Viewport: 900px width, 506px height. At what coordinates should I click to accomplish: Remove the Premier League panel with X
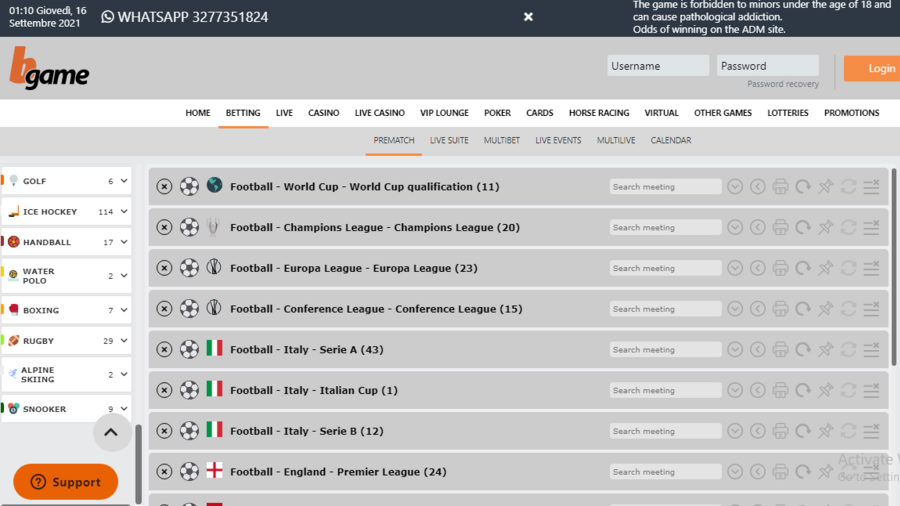pyautogui.click(x=164, y=472)
